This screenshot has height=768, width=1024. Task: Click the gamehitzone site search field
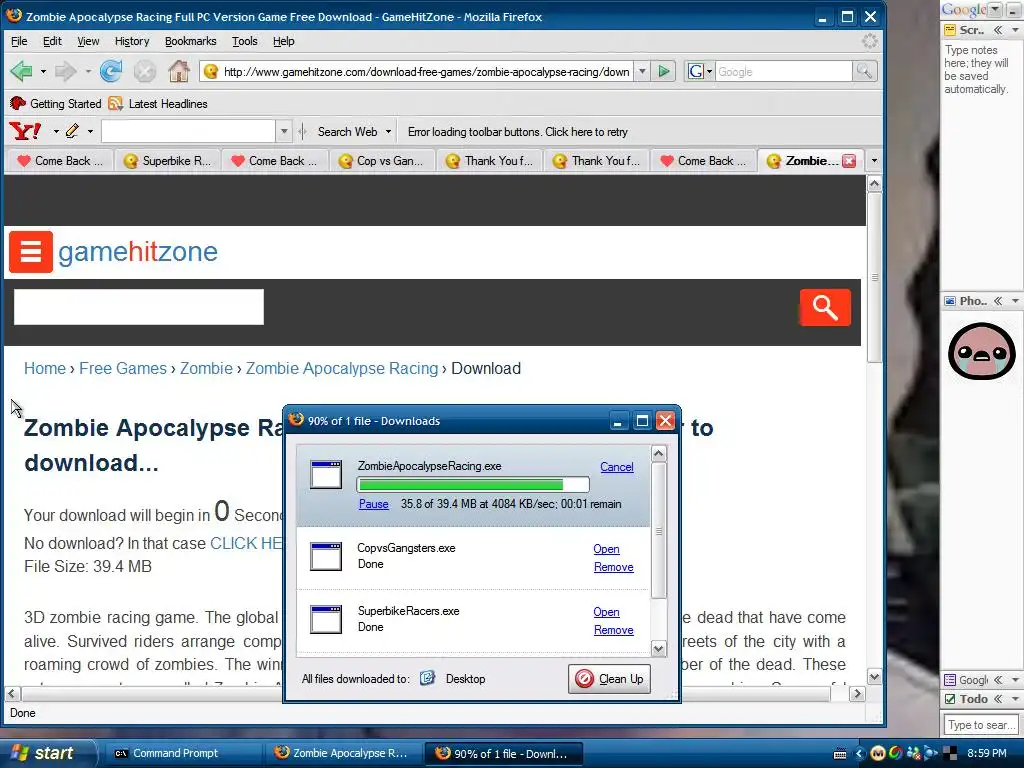point(138,307)
